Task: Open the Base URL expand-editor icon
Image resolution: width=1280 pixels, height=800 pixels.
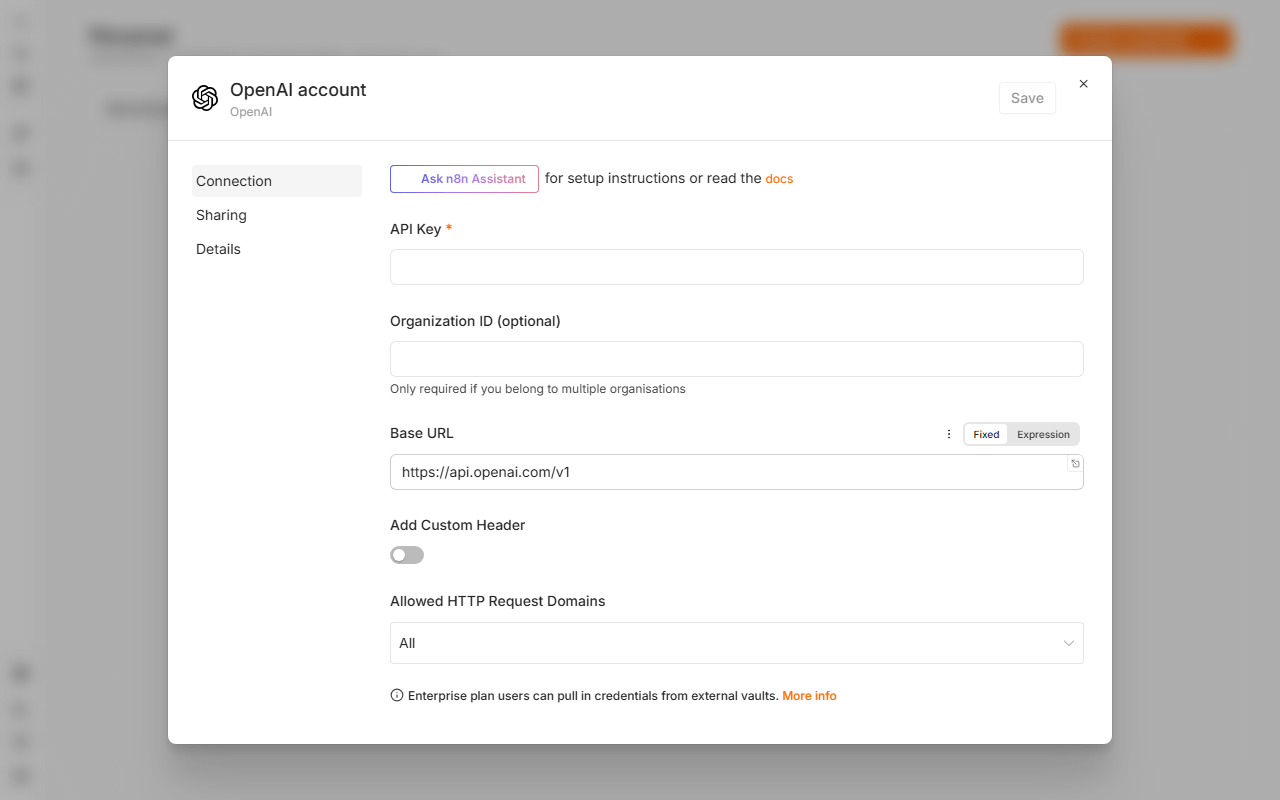Action: (1075, 464)
